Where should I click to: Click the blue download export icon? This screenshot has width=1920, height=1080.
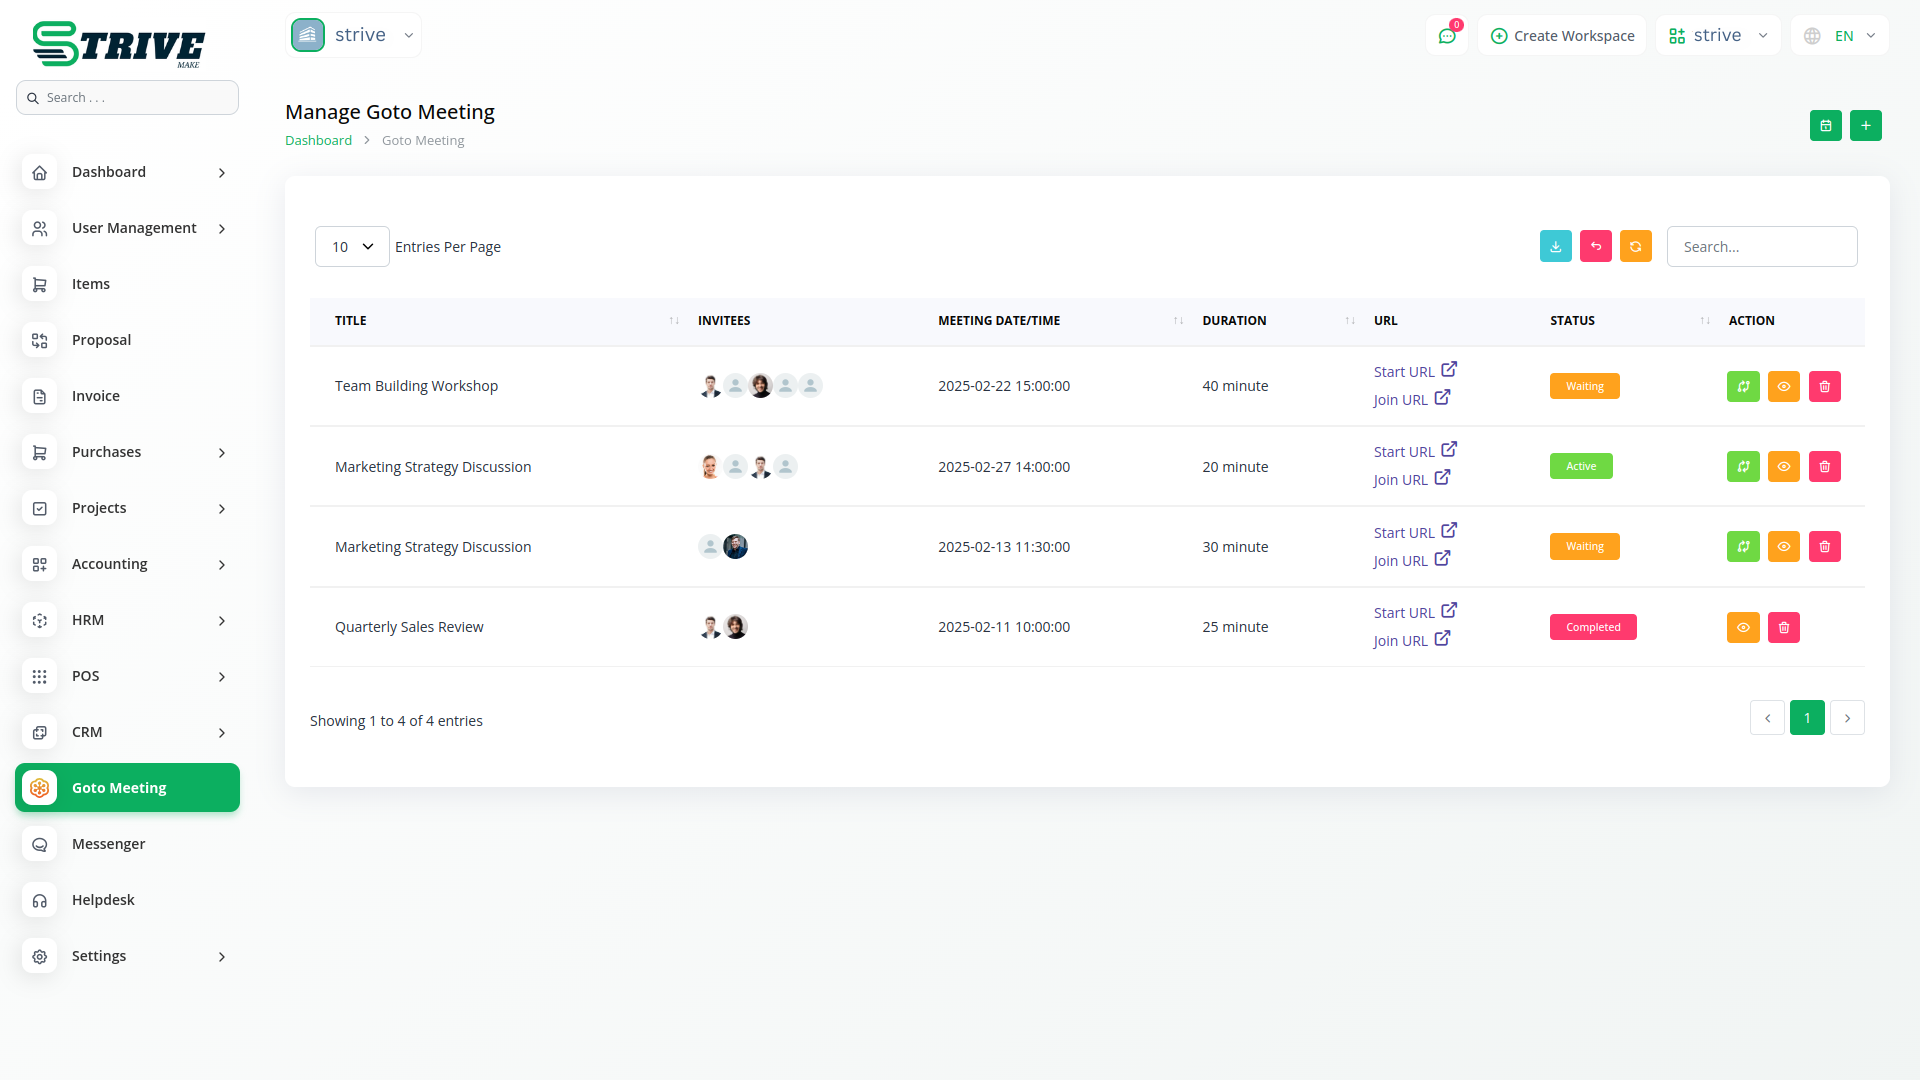(1555, 247)
